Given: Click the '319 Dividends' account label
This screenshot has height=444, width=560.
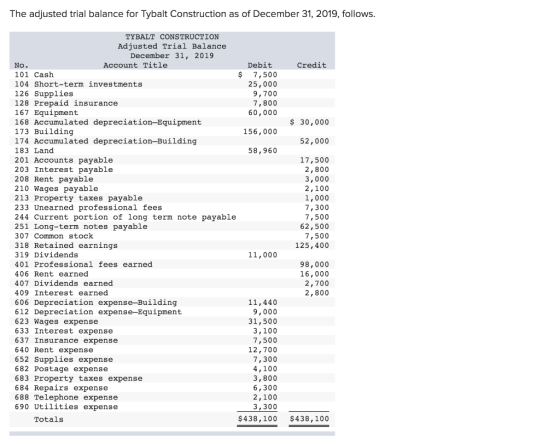Looking at the screenshot, I should pos(46,255).
